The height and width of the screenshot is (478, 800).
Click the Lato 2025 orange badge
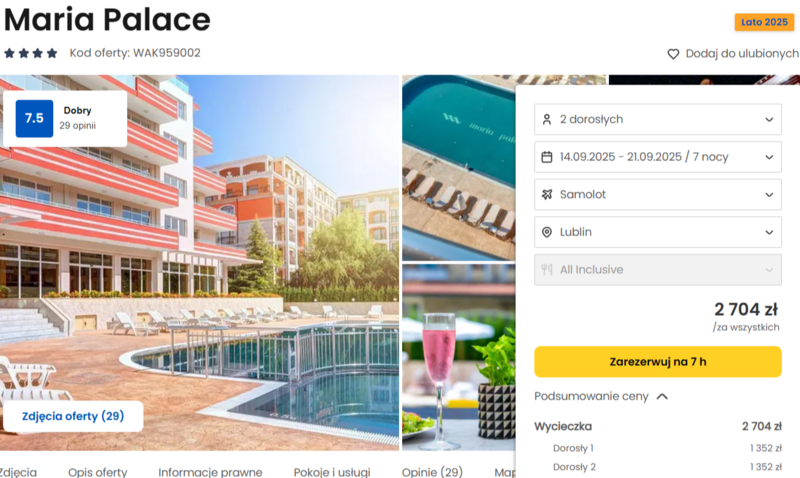764,22
